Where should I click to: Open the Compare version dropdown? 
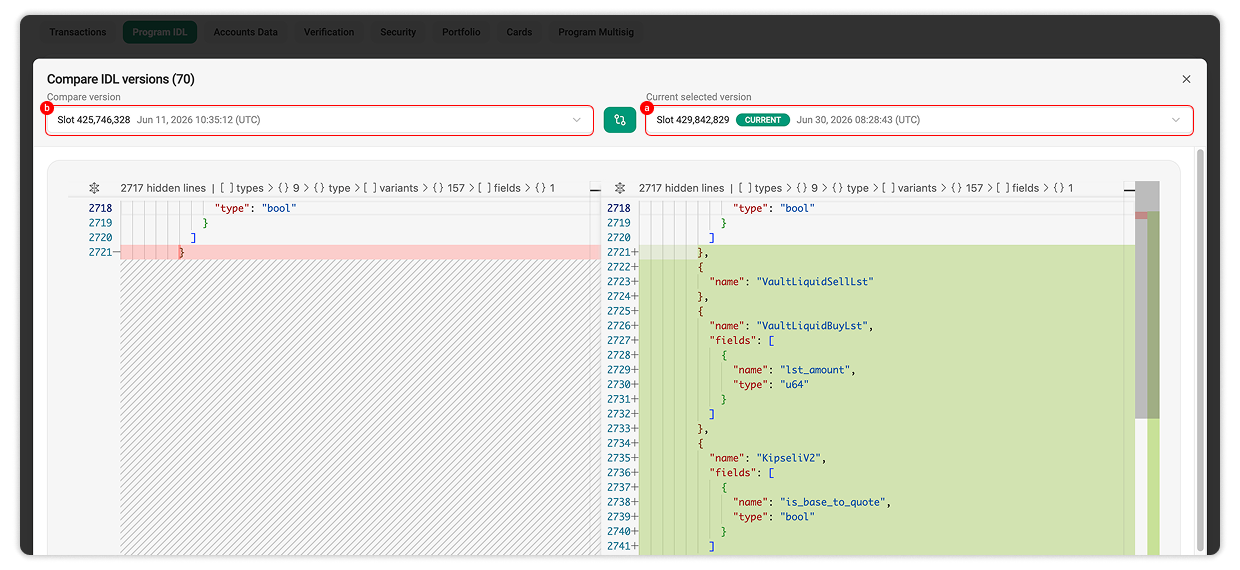[319, 120]
